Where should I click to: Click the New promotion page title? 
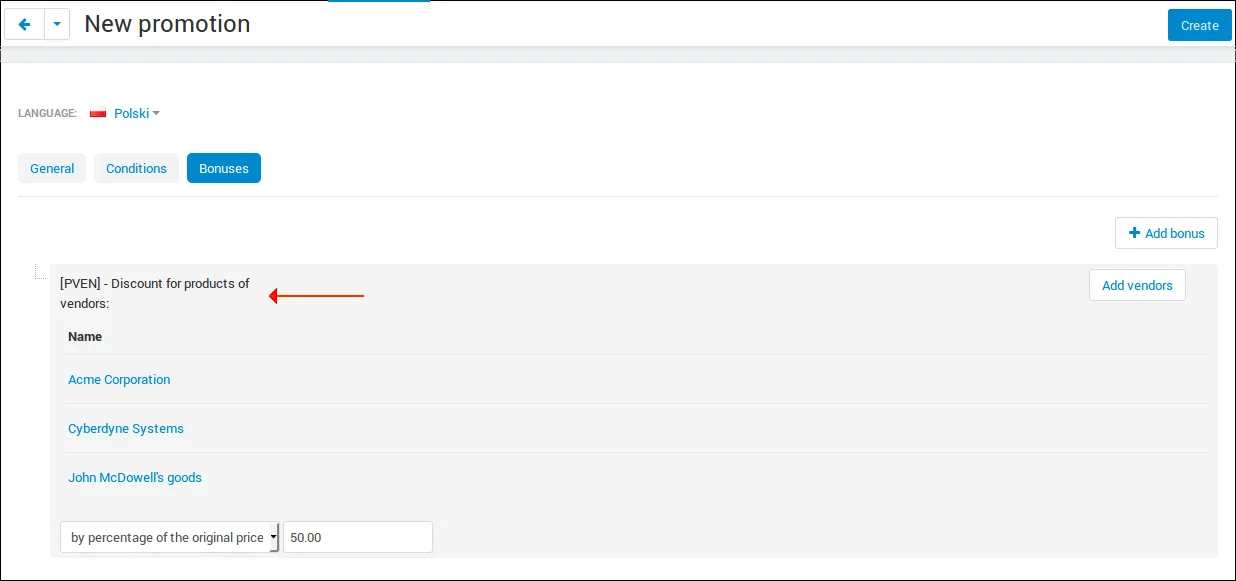pos(167,24)
